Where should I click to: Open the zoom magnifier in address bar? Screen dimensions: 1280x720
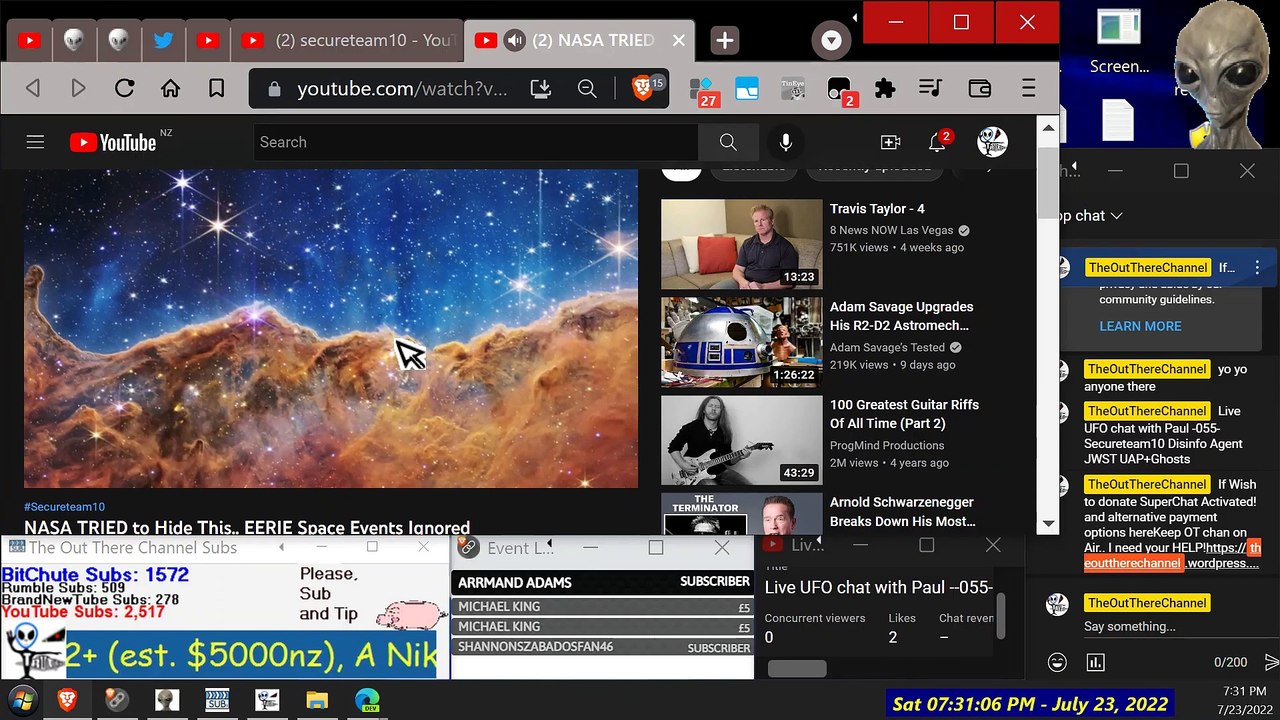(x=587, y=88)
